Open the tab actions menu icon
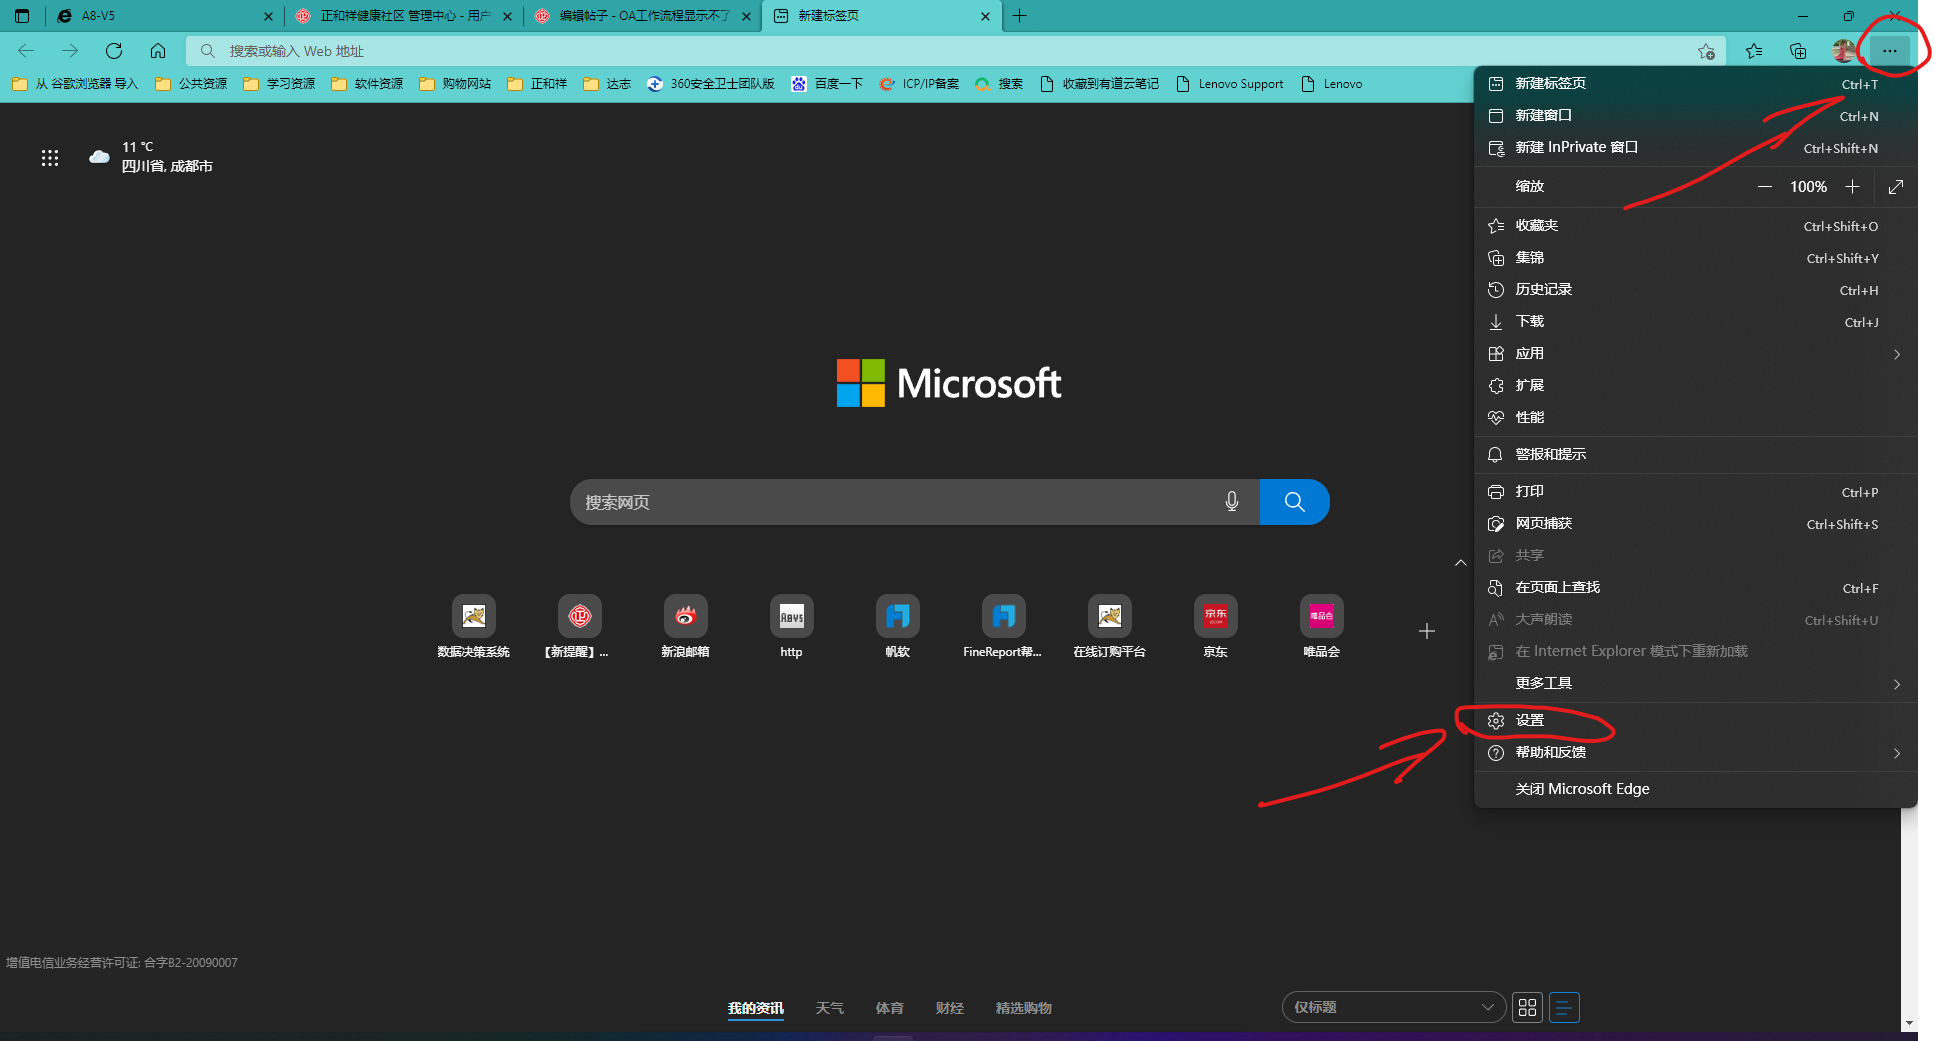 [x=22, y=16]
